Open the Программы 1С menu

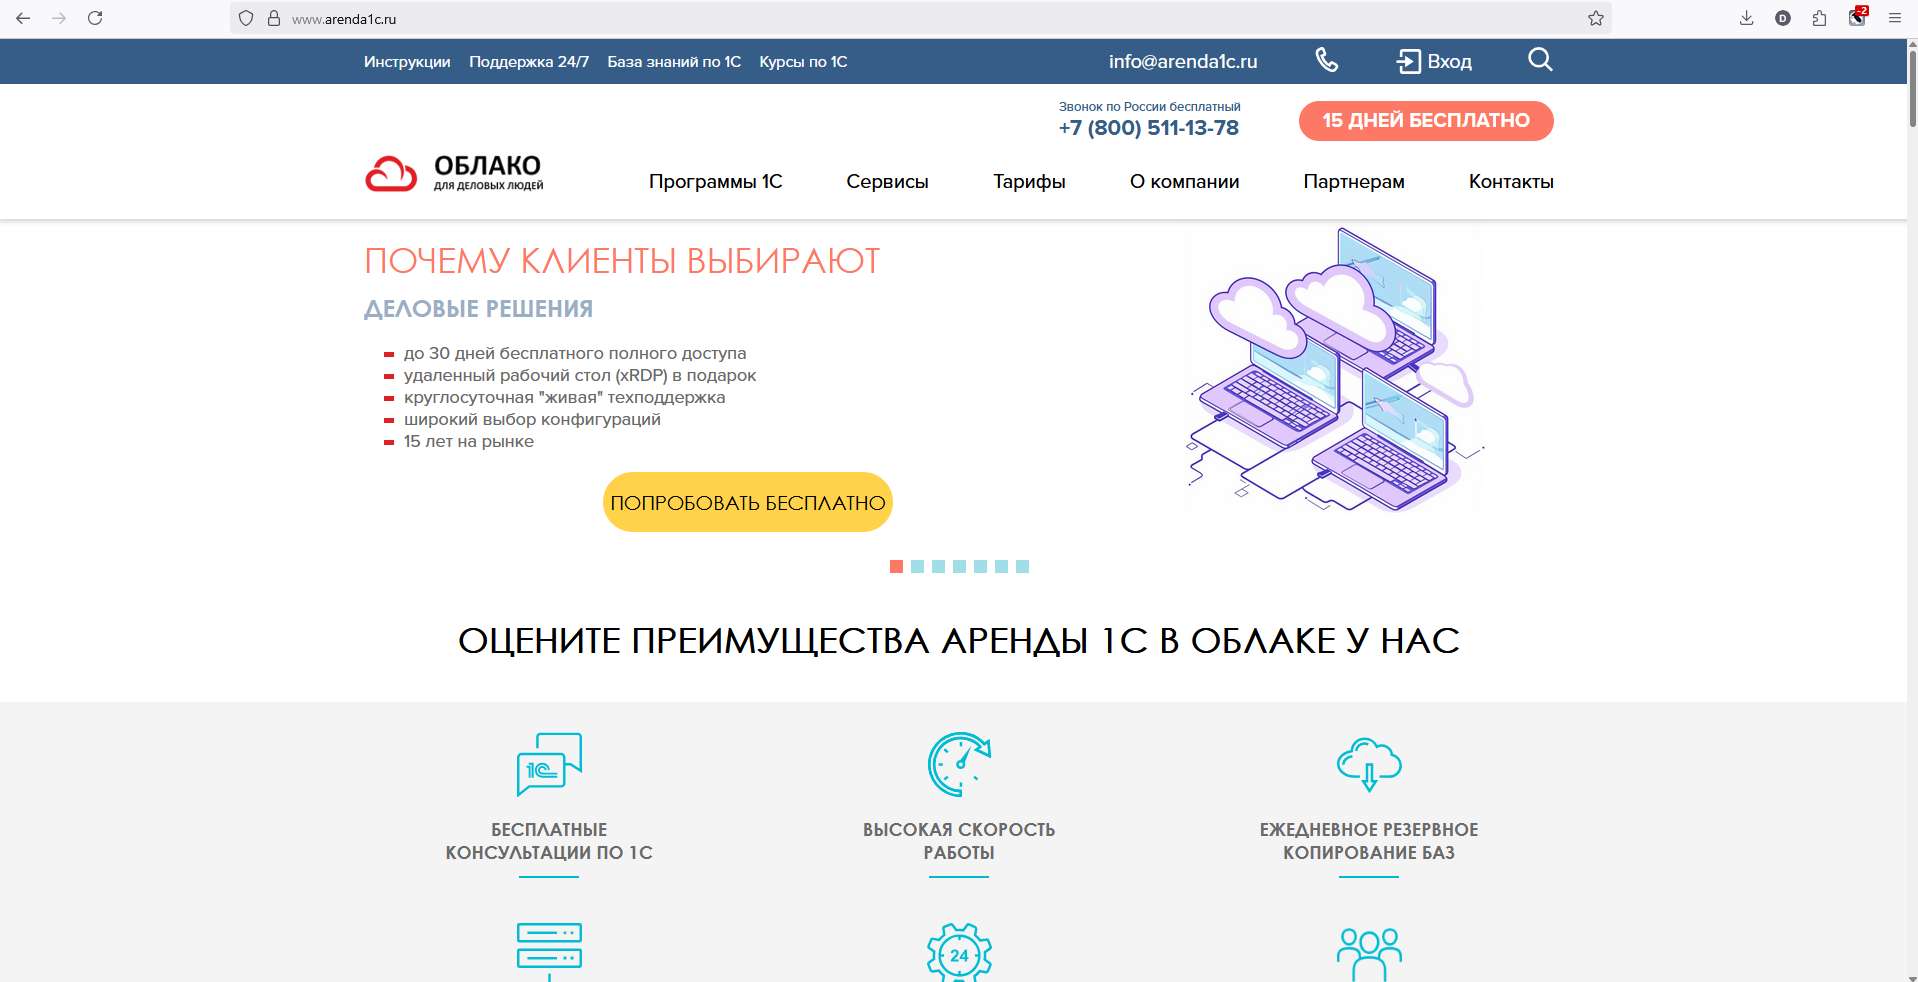(x=716, y=182)
